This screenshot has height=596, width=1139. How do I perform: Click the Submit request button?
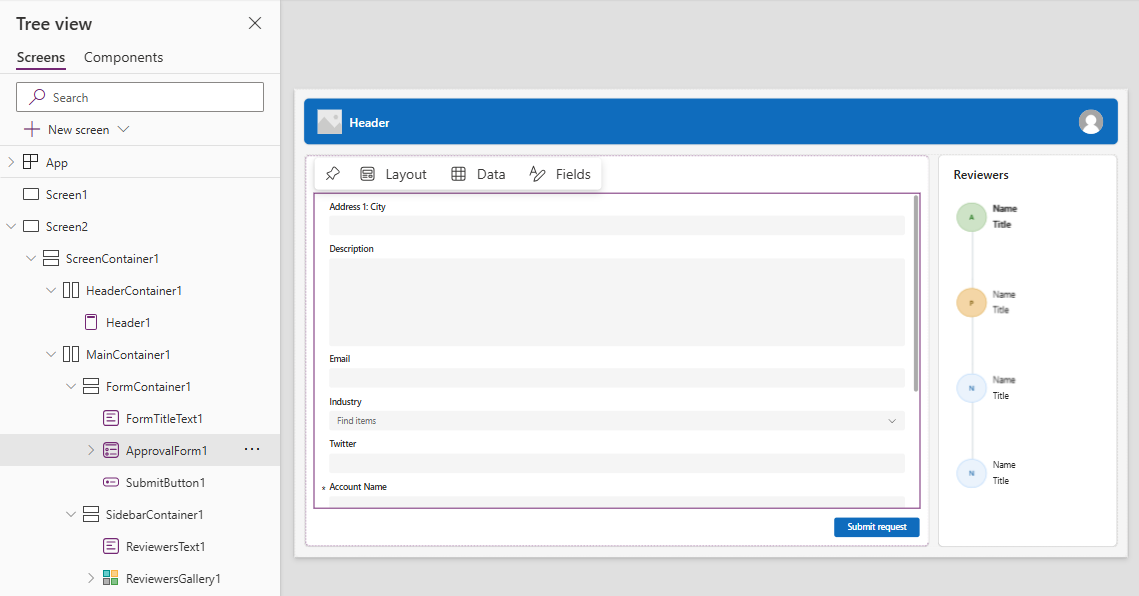(x=877, y=527)
